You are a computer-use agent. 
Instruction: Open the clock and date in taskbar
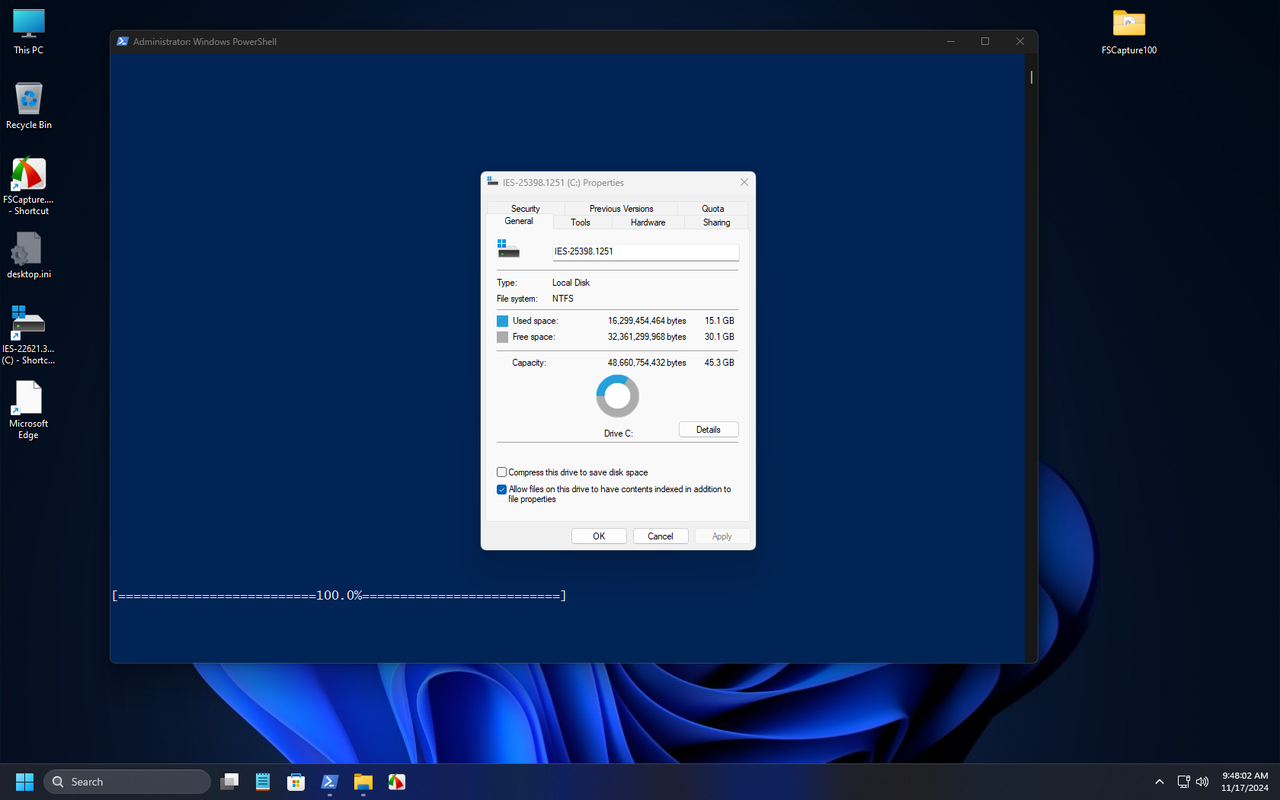click(1243, 781)
